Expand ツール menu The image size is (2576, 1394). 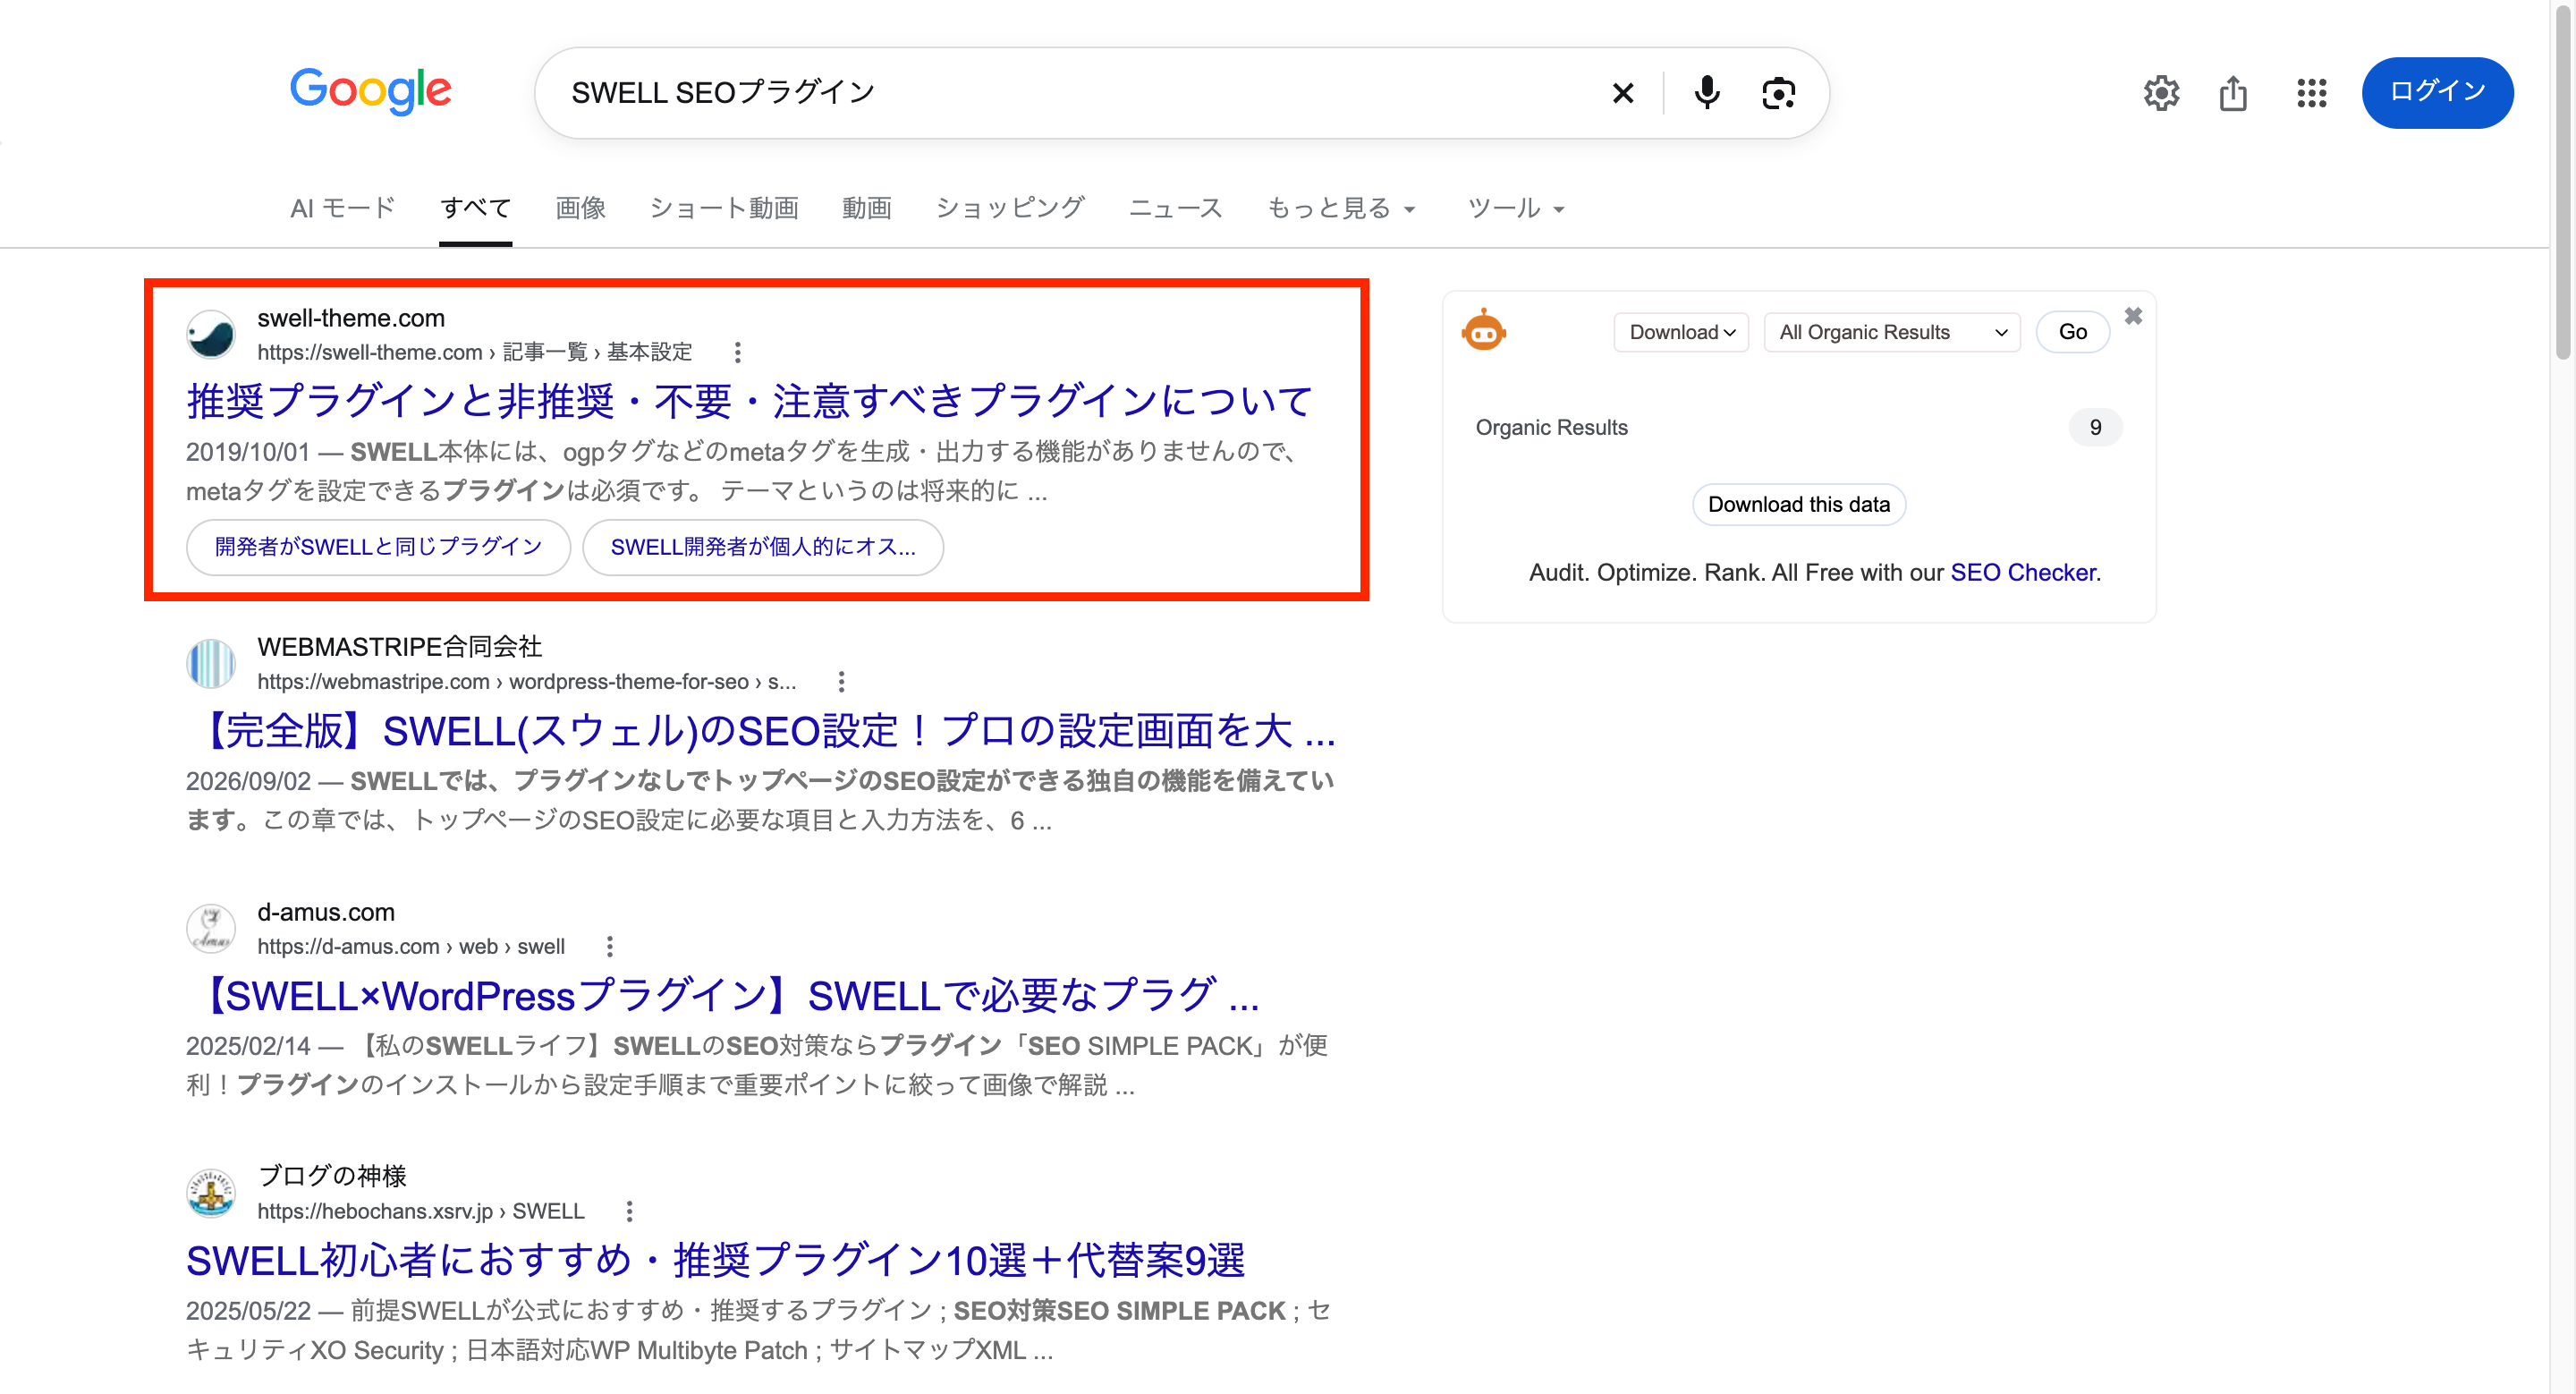(1515, 208)
